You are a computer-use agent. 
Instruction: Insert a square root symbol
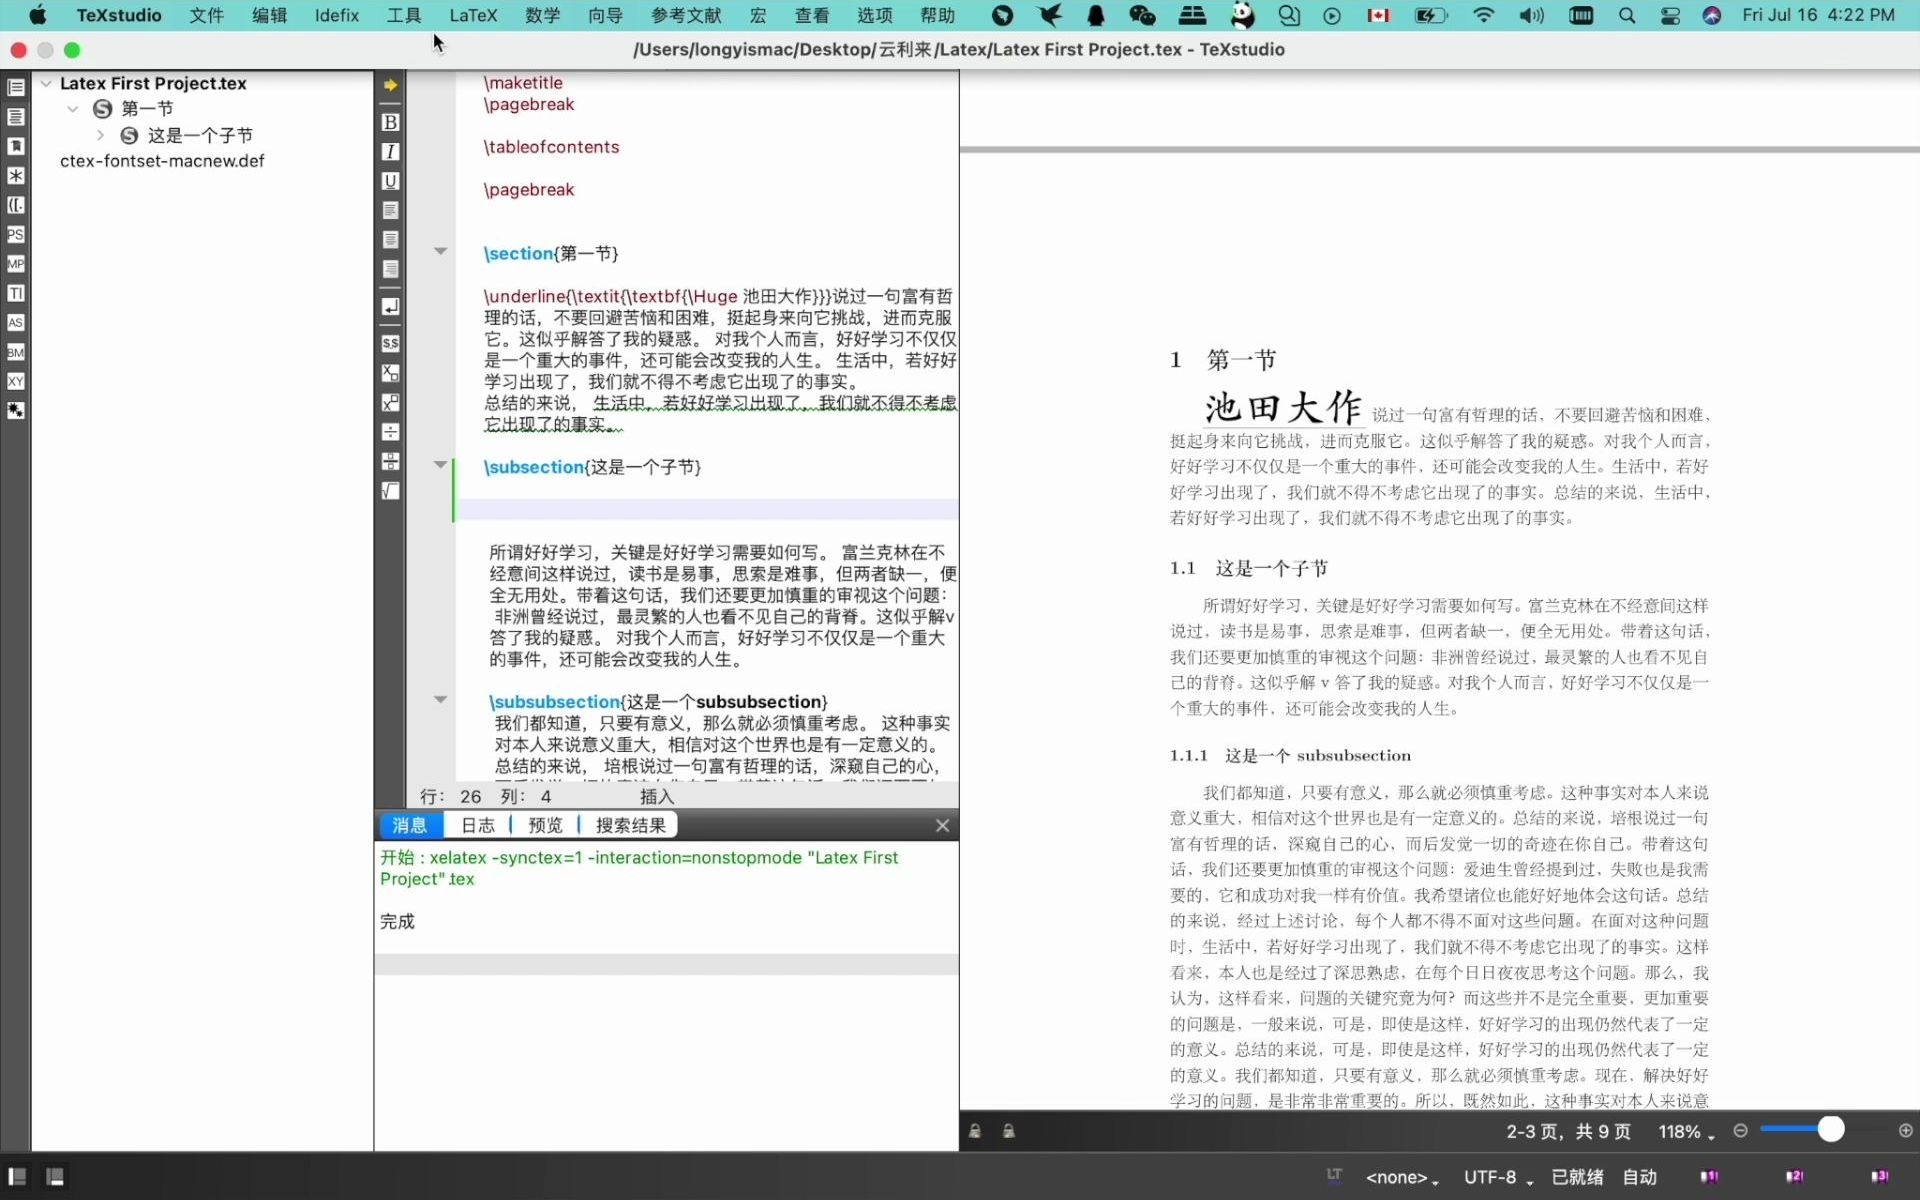click(x=390, y=491)
